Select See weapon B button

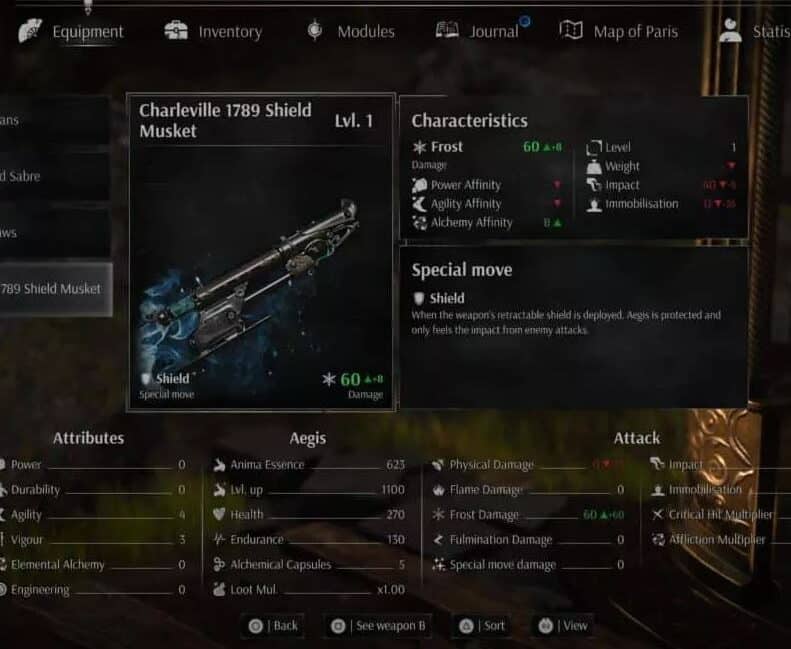(378, 626)
